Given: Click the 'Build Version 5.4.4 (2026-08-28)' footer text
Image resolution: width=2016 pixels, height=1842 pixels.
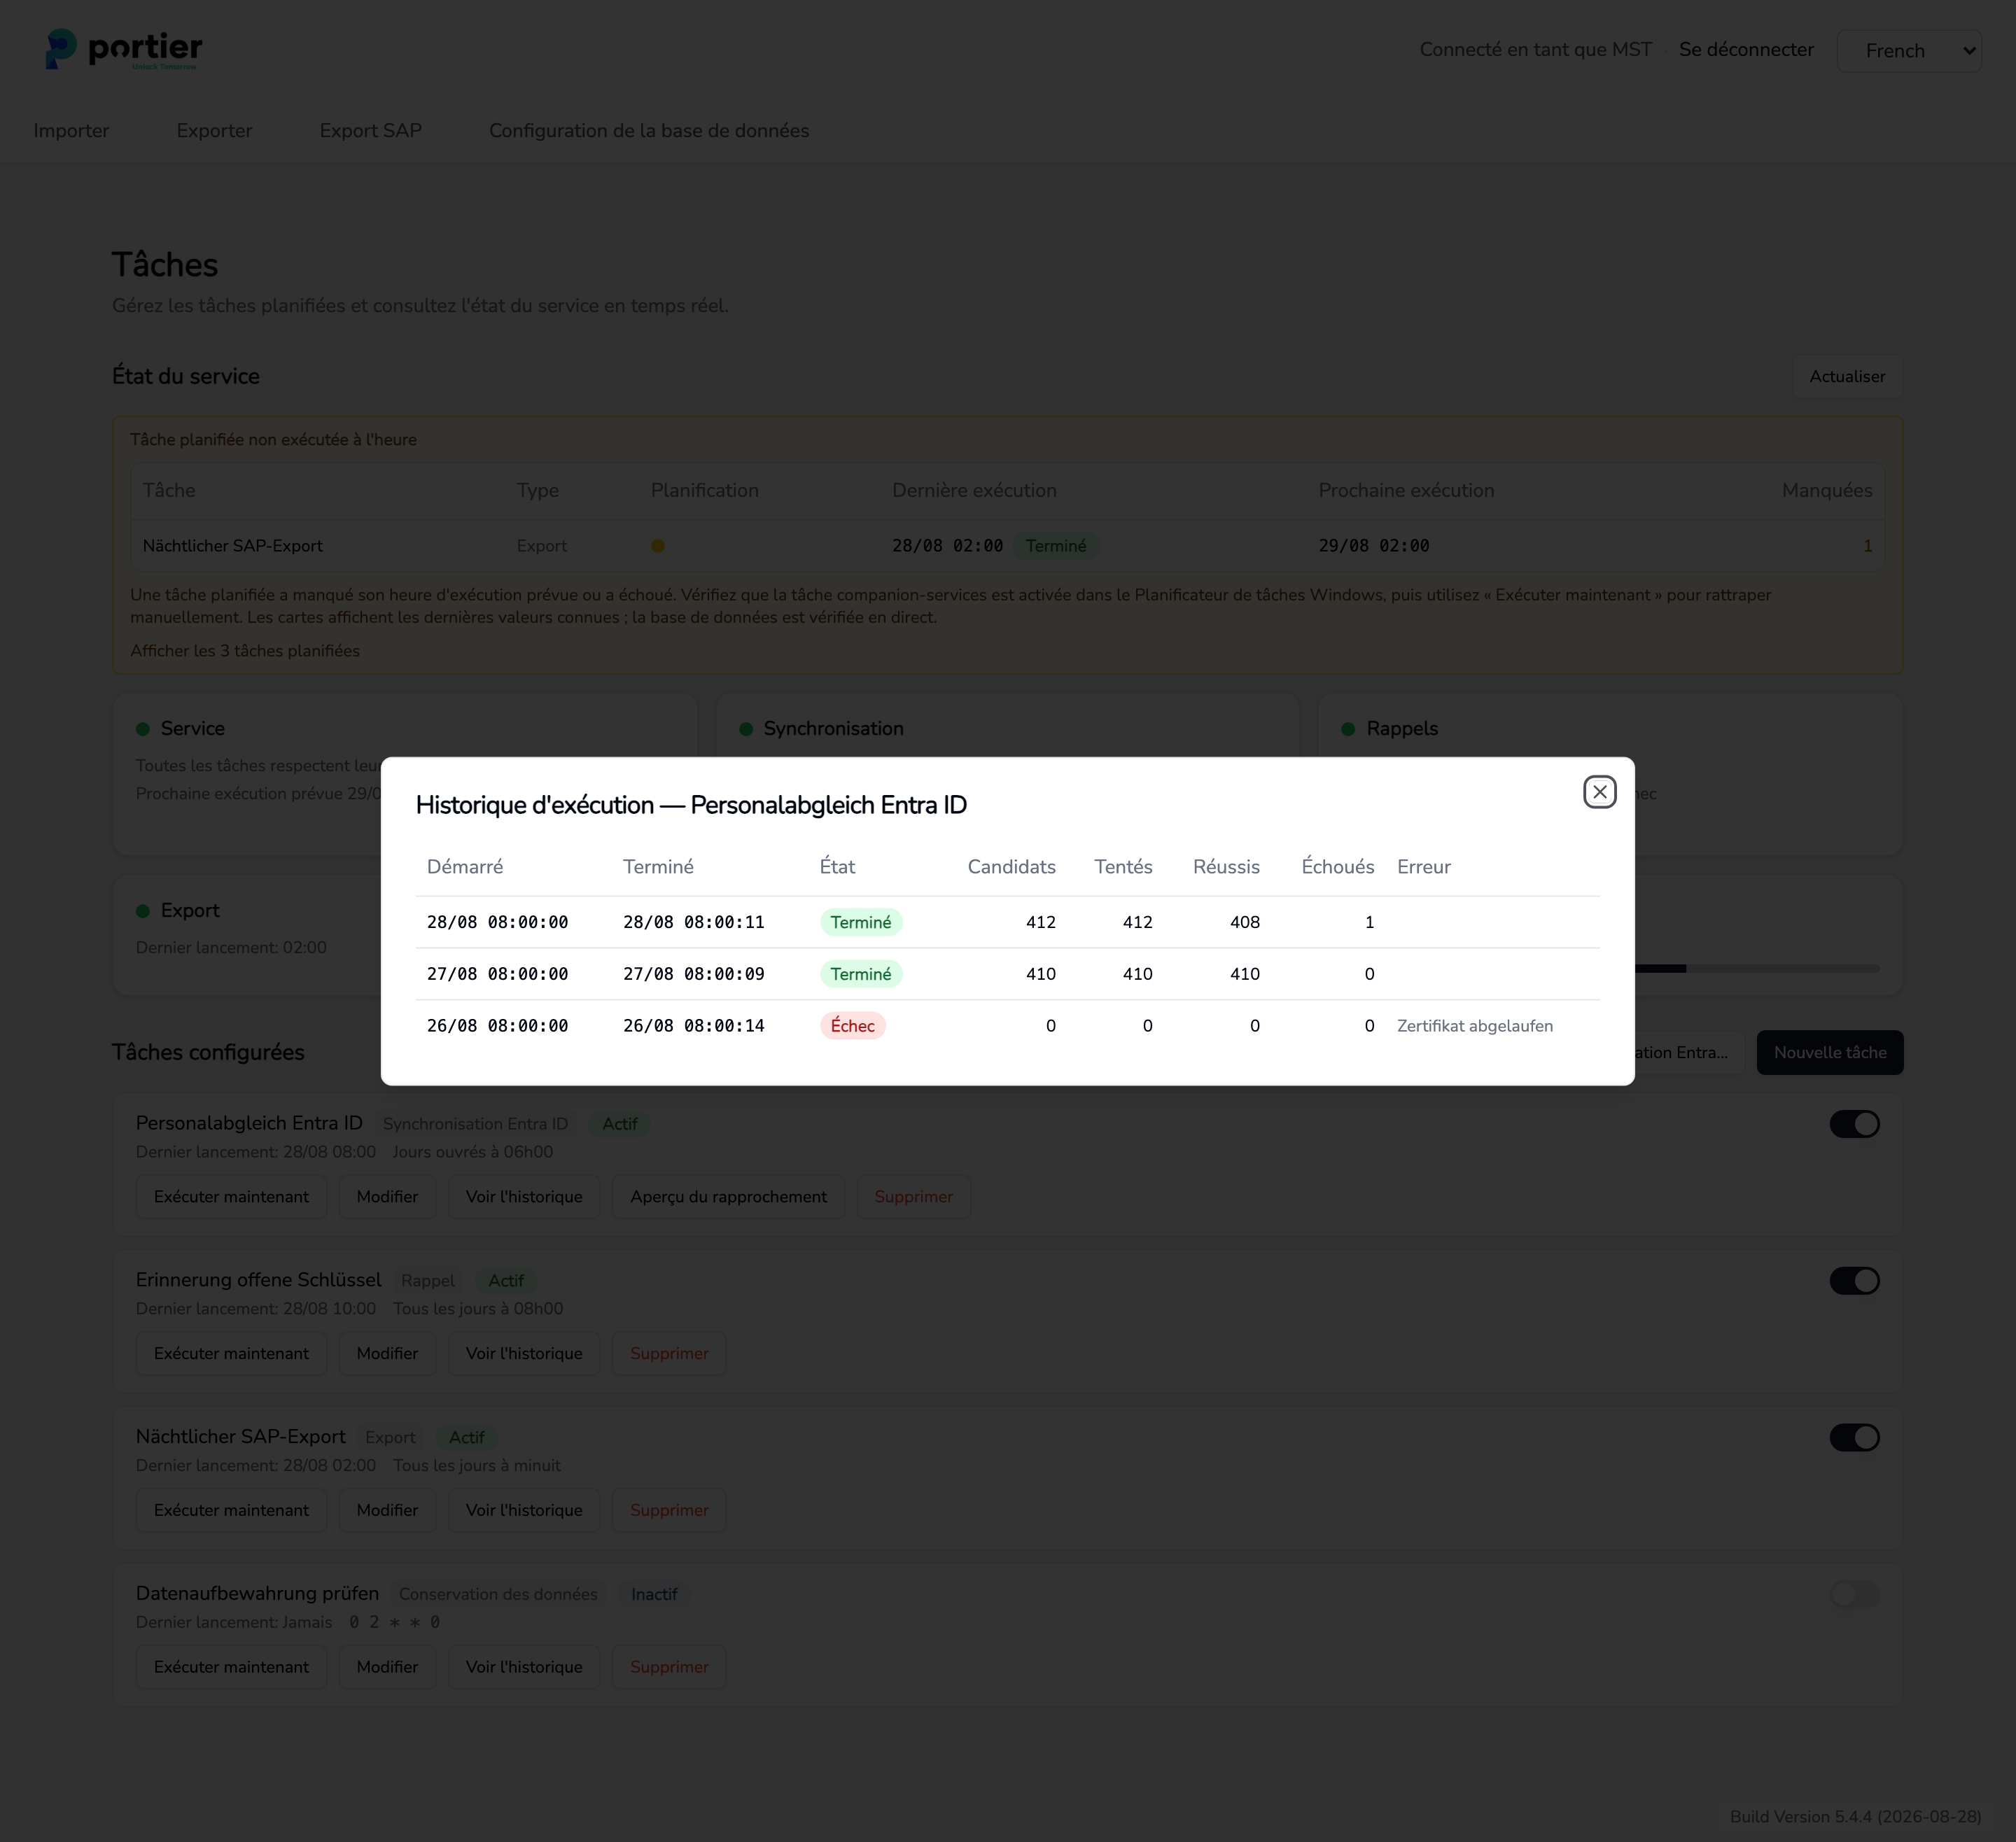Looking at the screenshot, I should [1855, 1817].
